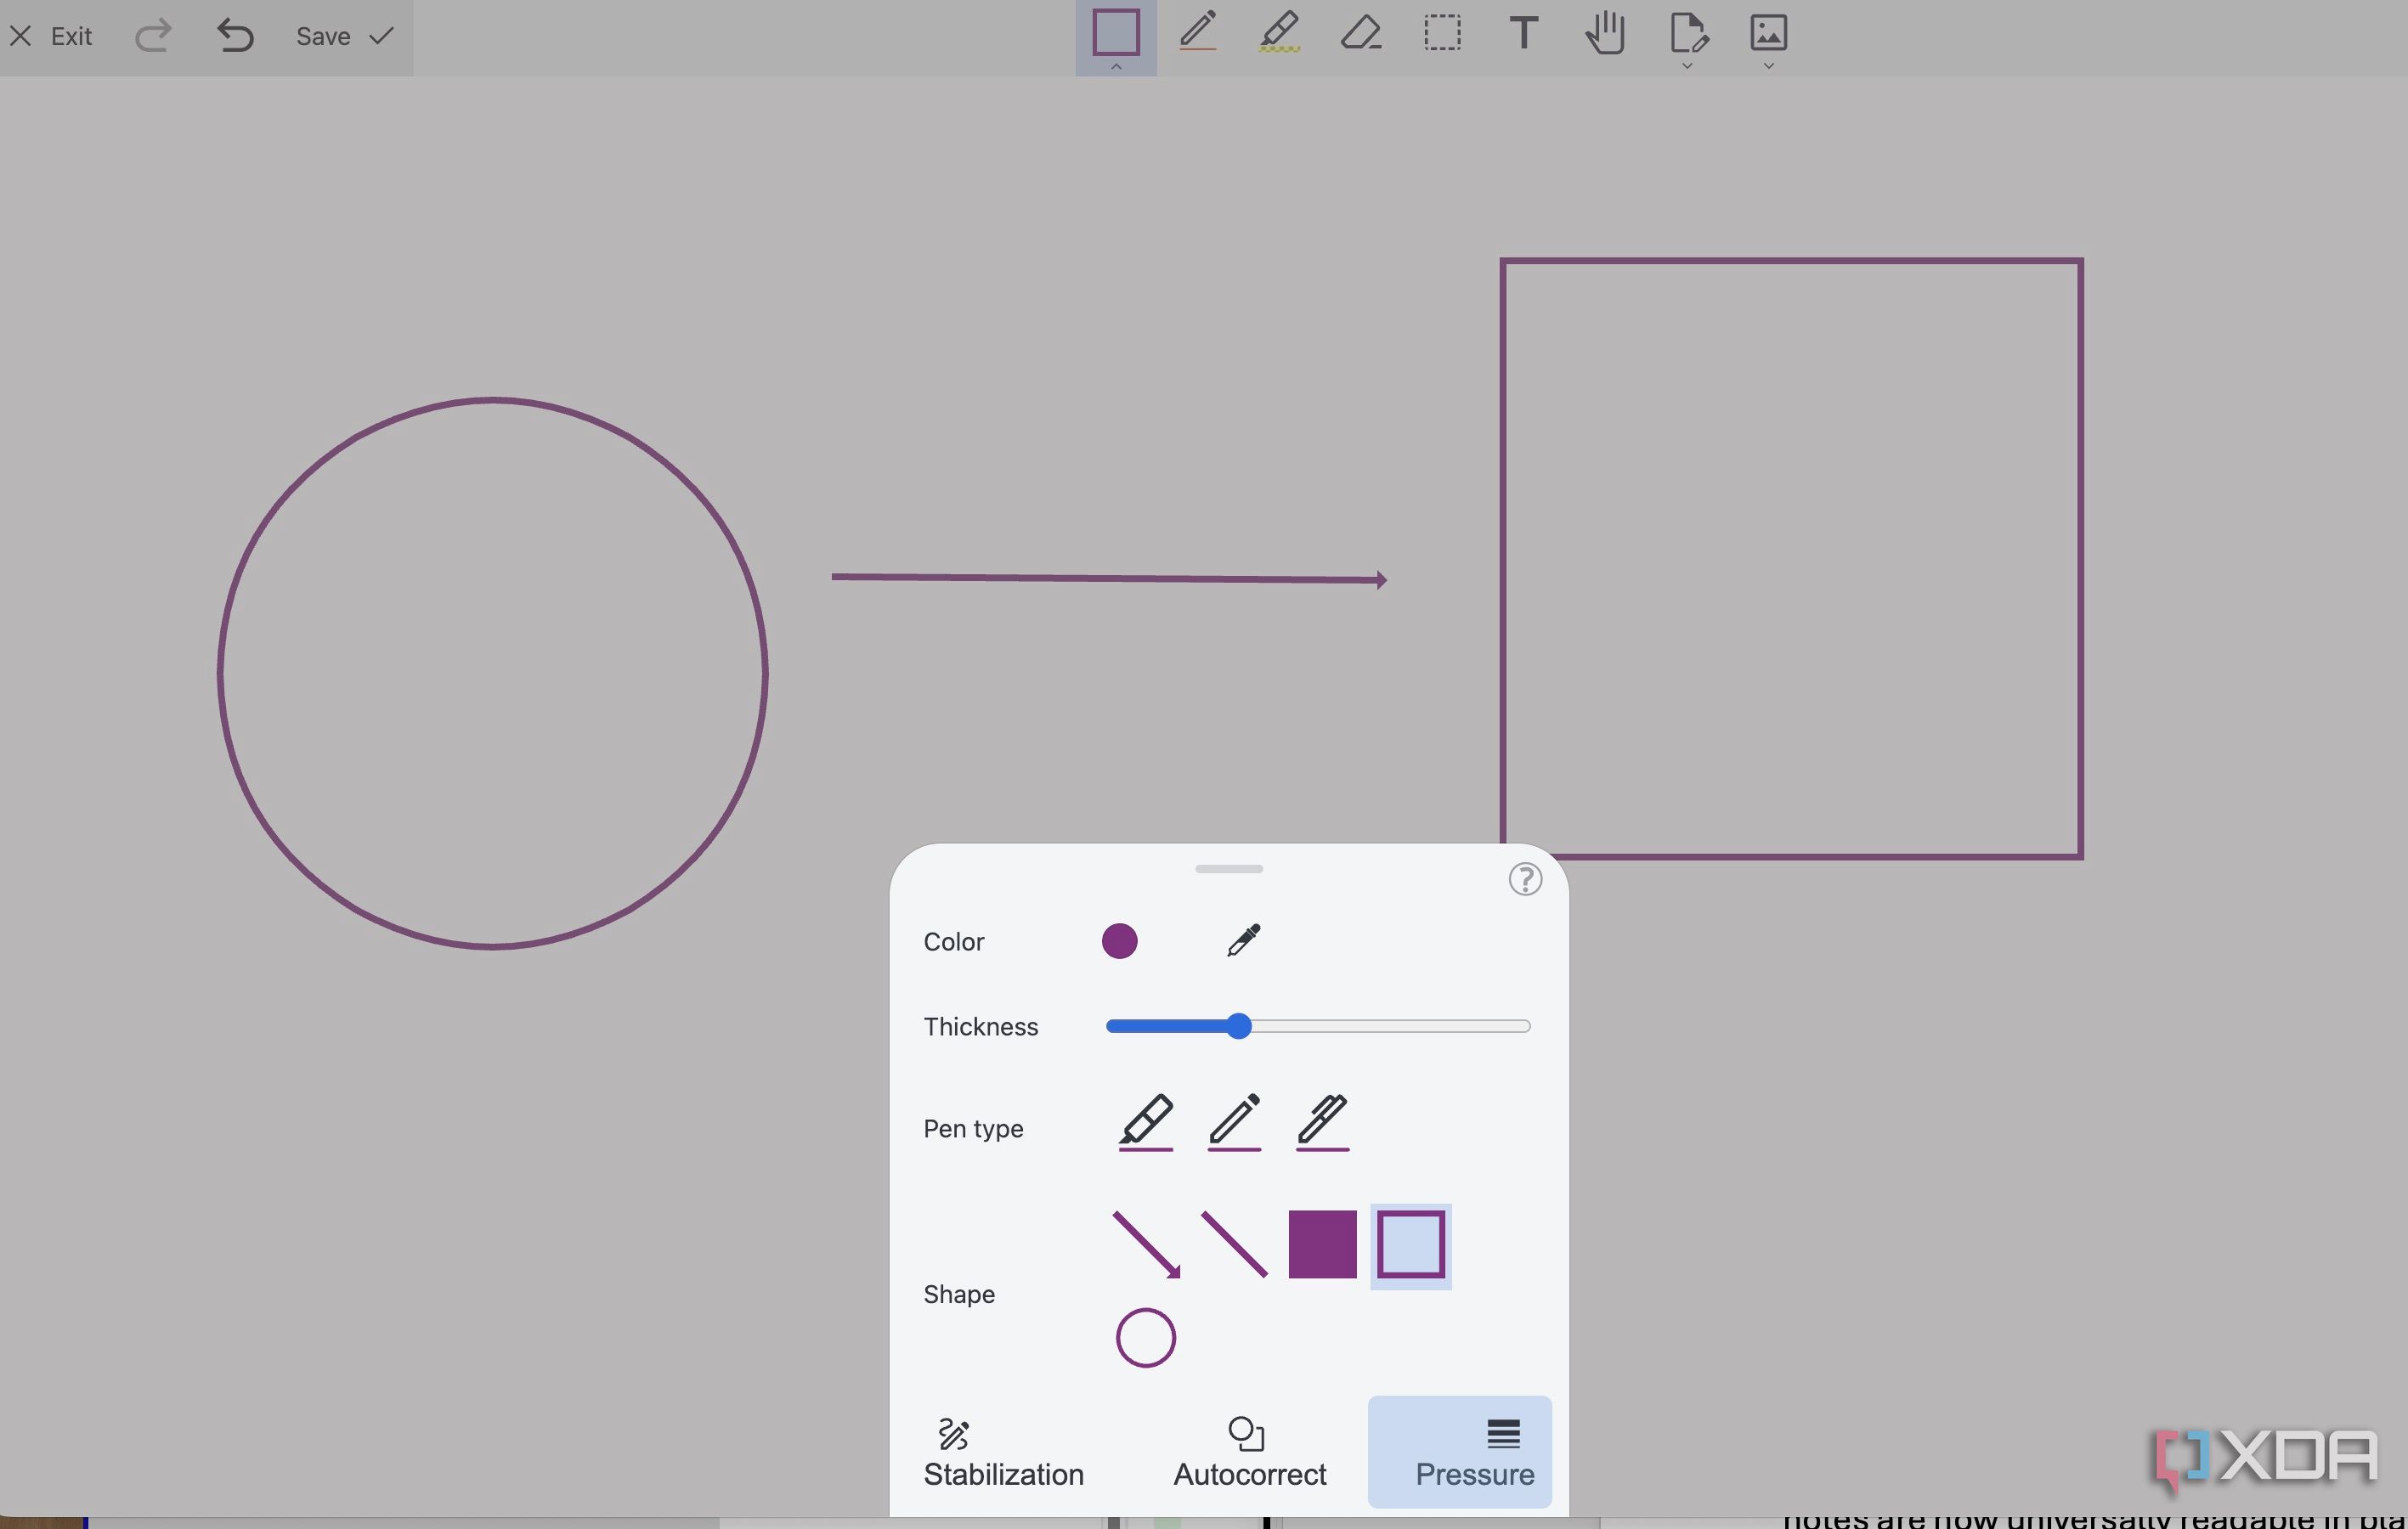2408x1529 pixels.
Task: Click the undo arrow
Action: pos(235,36)
